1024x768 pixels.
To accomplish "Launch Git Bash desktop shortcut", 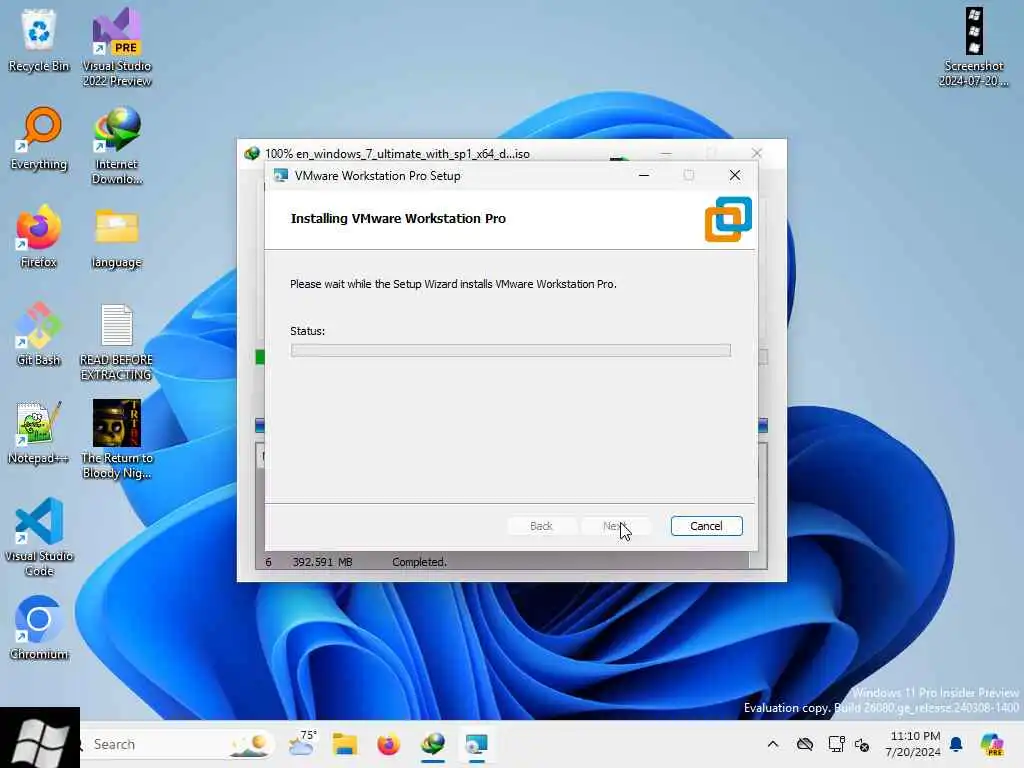I will 39,334.
